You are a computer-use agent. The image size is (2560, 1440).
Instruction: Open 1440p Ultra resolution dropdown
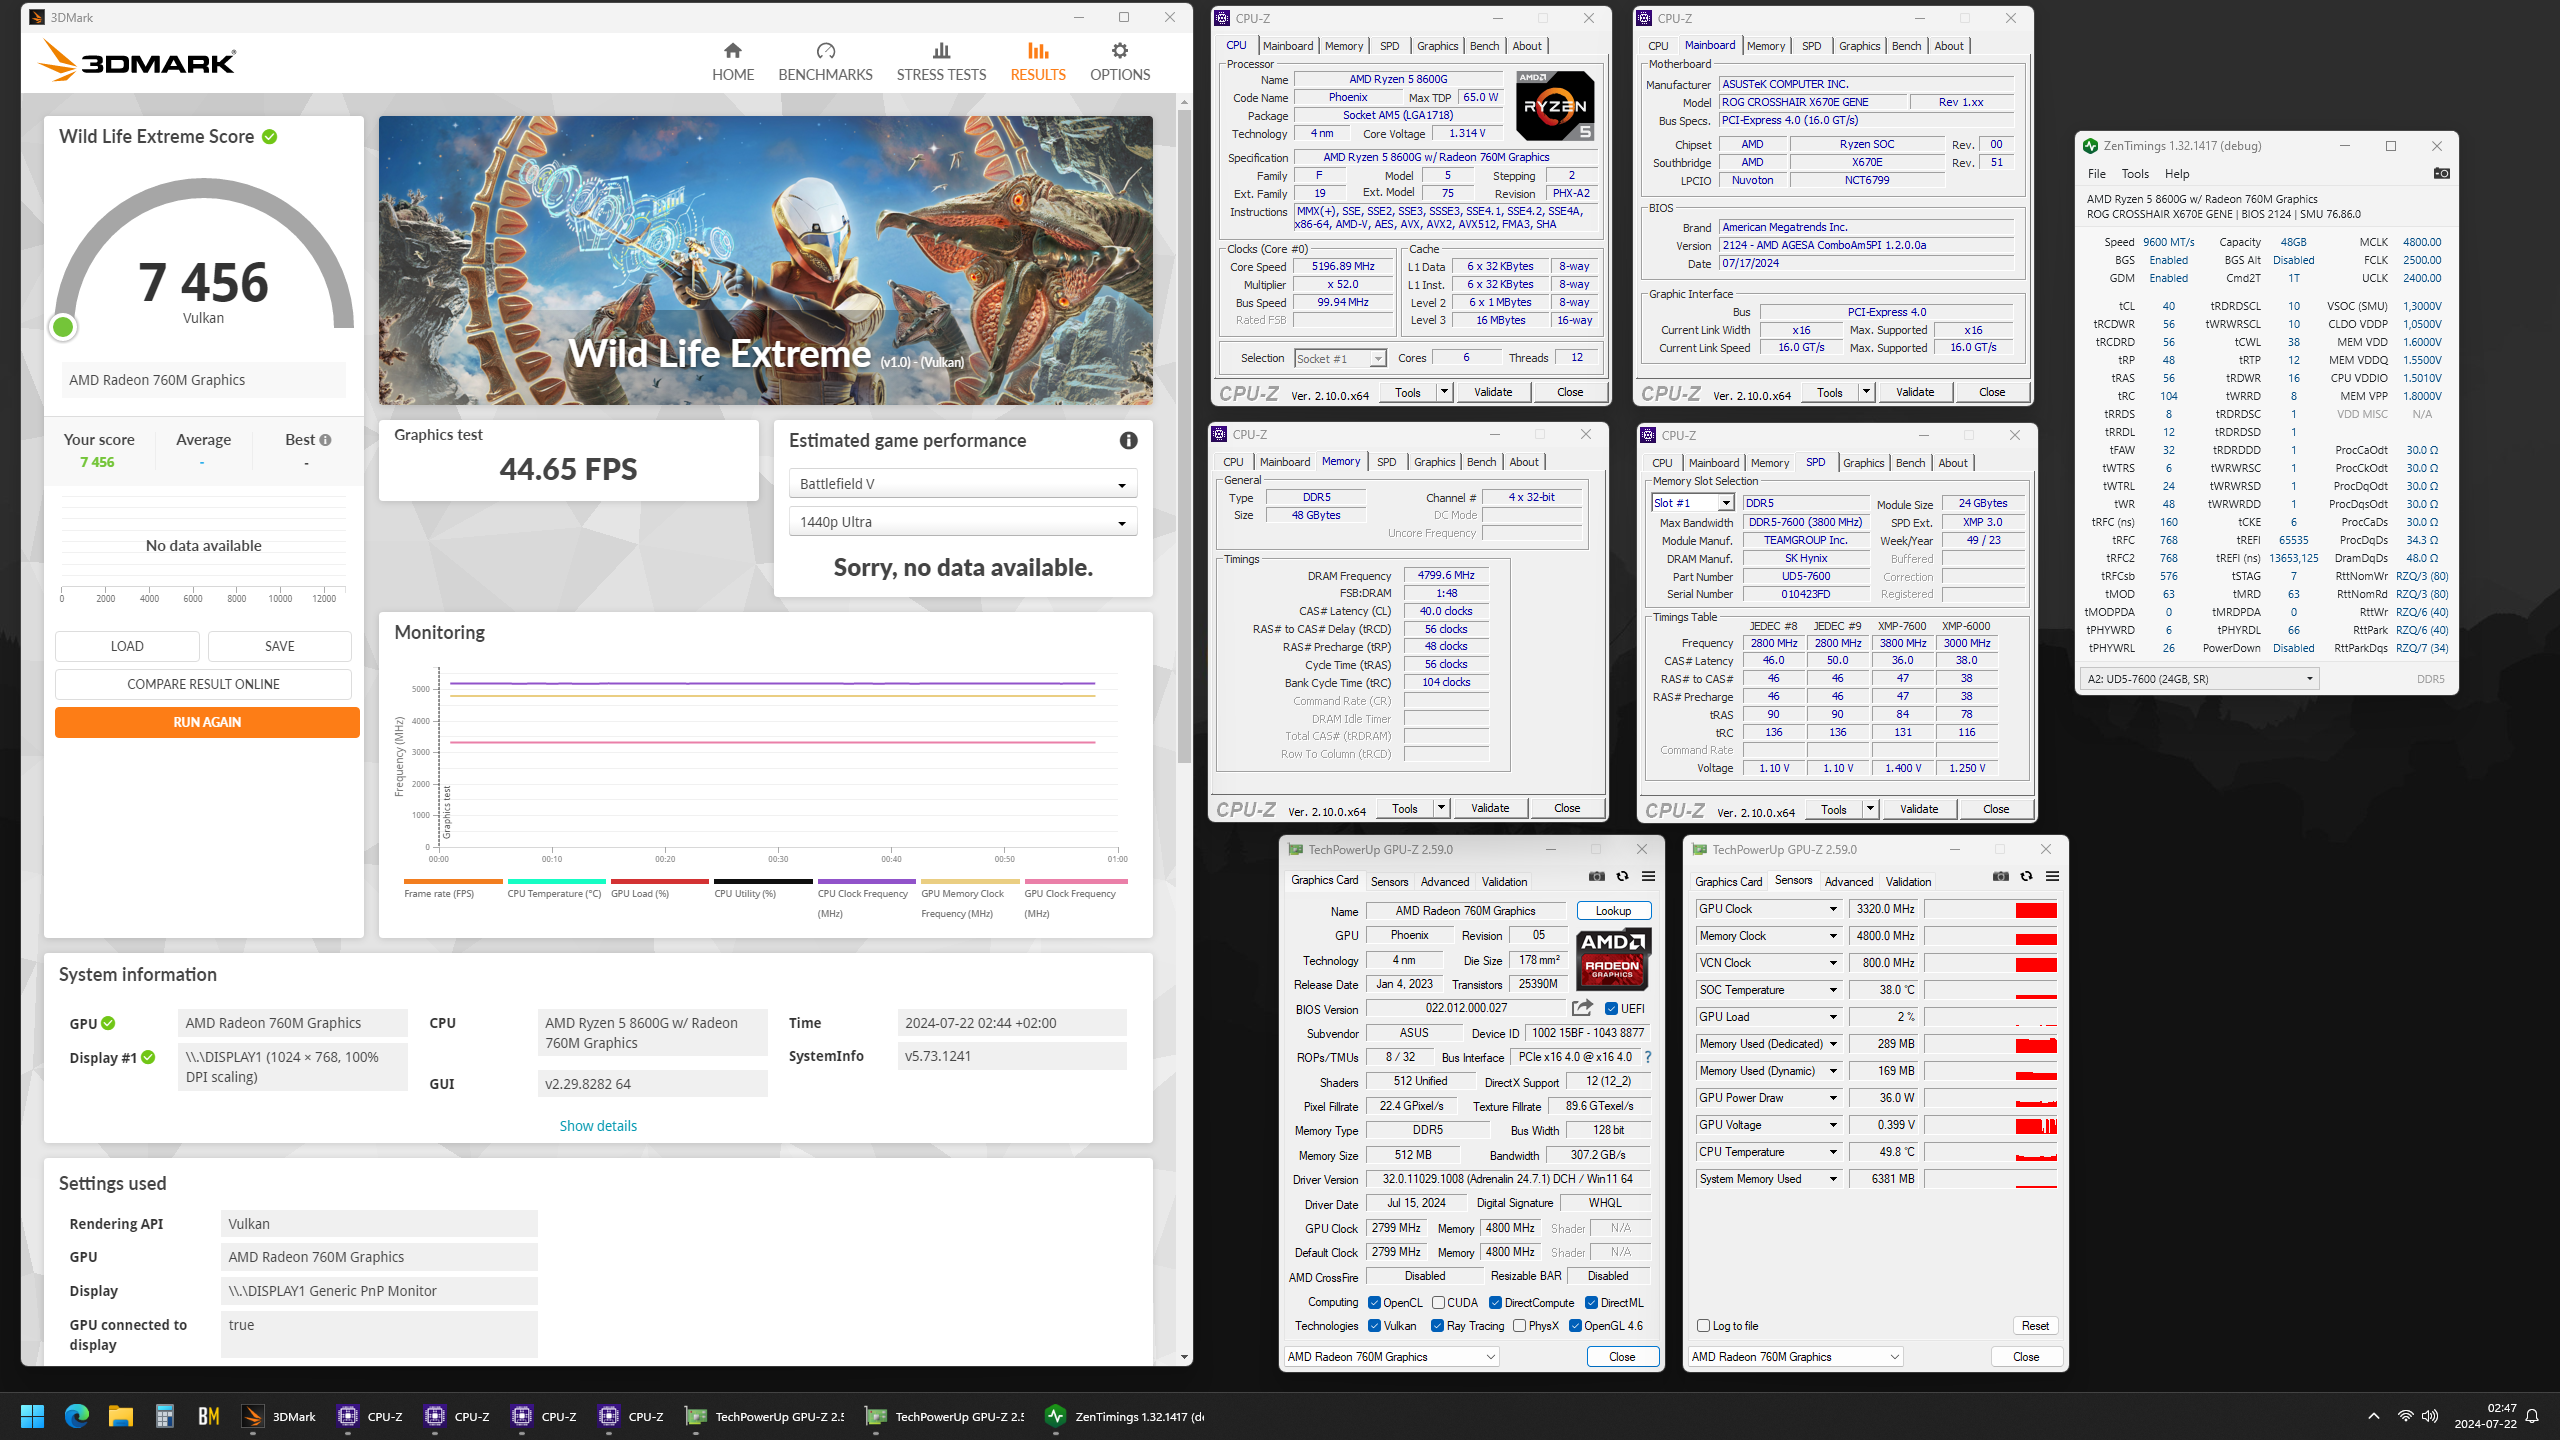pyautogui.click(x=963, y=522)
